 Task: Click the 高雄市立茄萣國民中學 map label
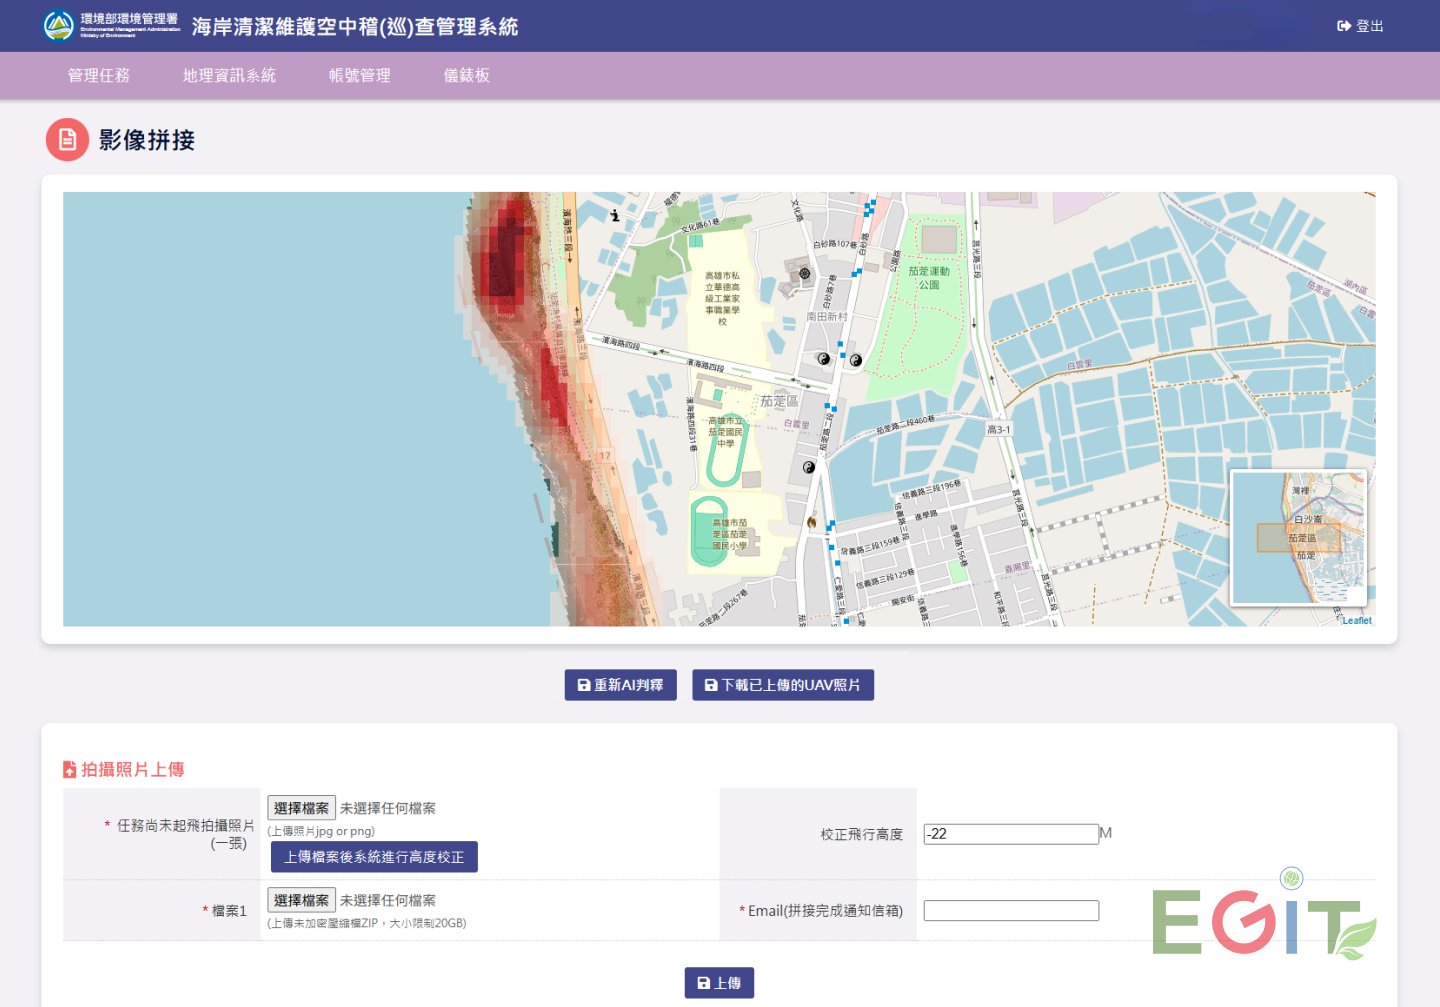pos(726,432)
